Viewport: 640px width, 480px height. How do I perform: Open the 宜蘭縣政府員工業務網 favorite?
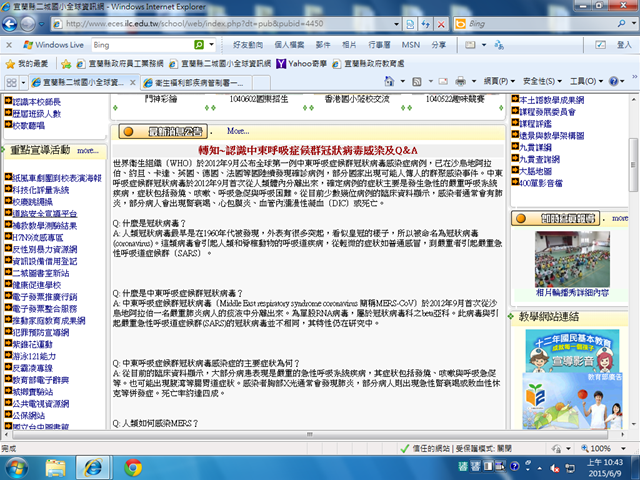[120, 64]
